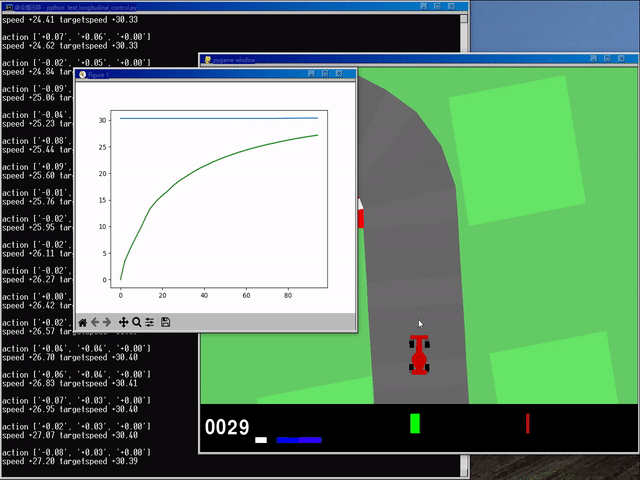Click the red race car
This screenshot has width=640, height=480.
(x=419, y=355)
